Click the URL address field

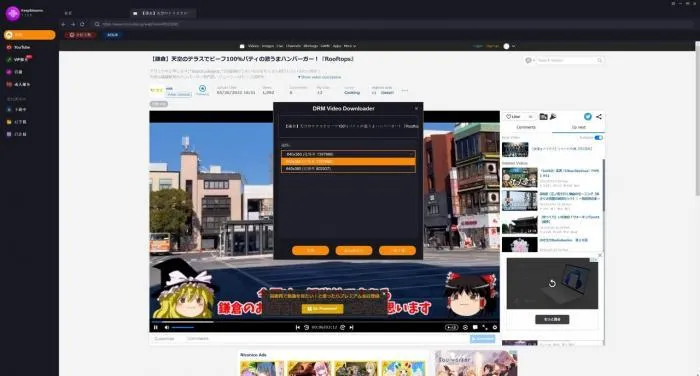(393, 24)
